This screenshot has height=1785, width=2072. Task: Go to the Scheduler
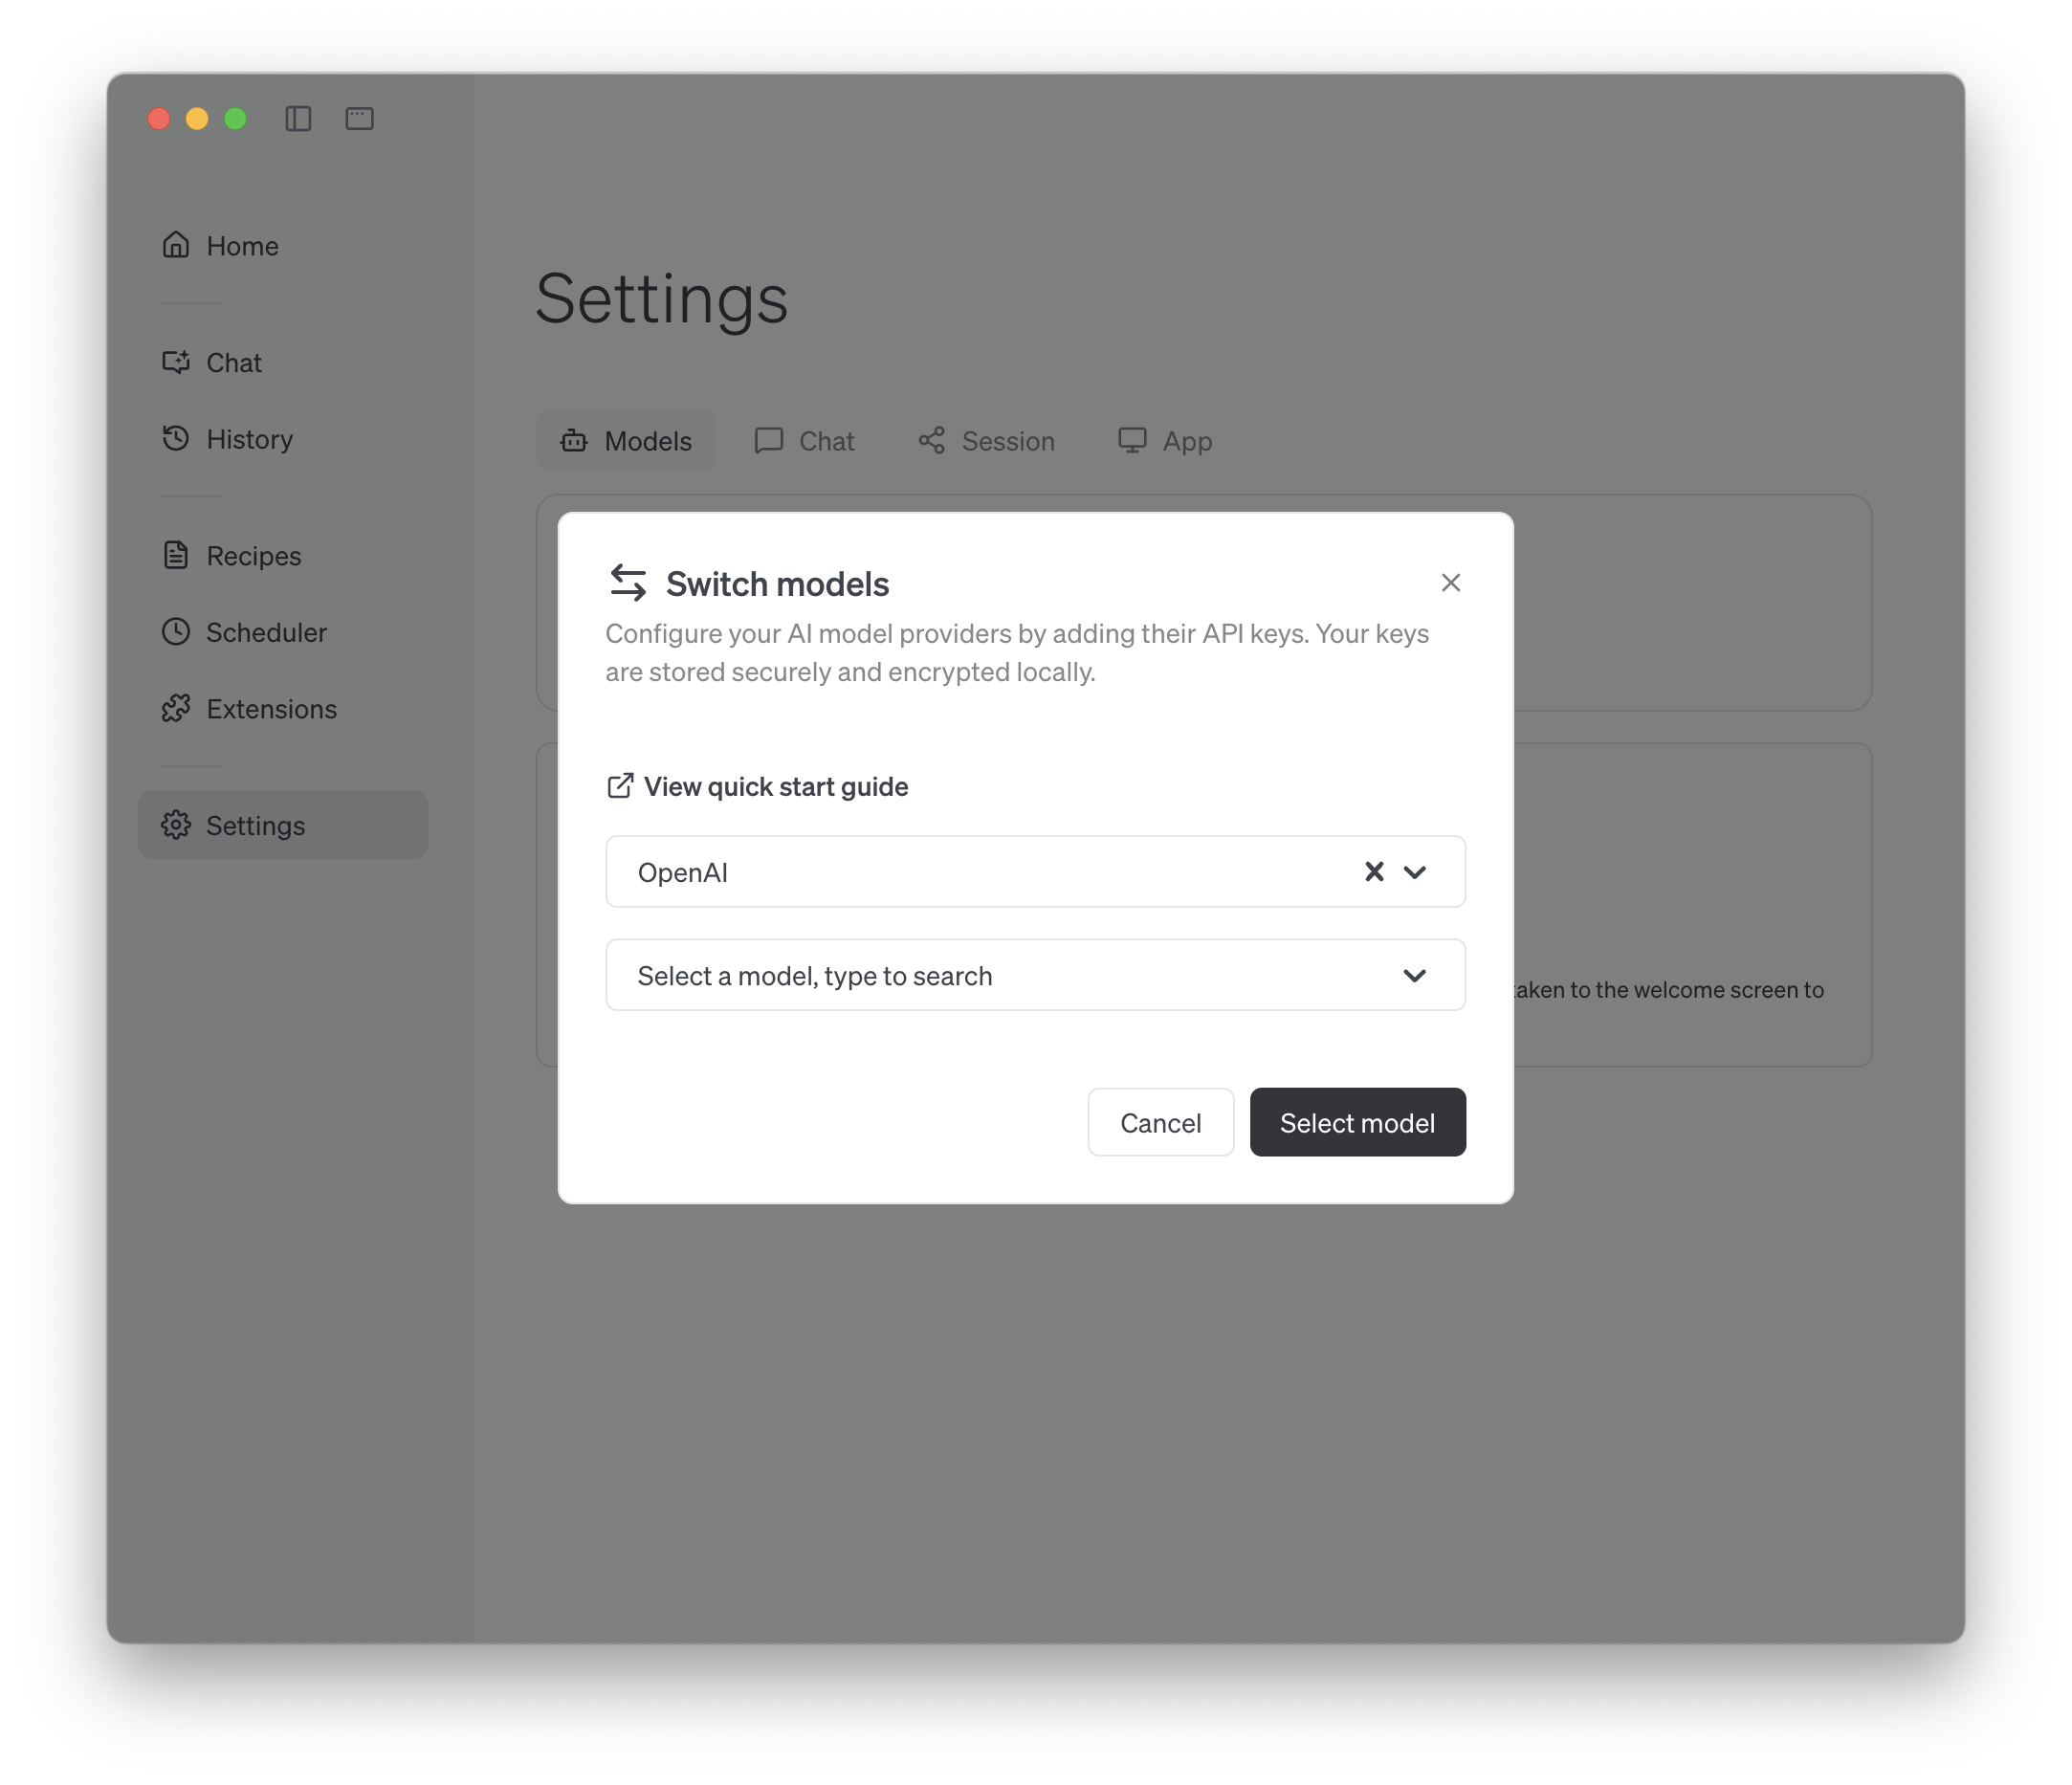click(x=265, y=632)
